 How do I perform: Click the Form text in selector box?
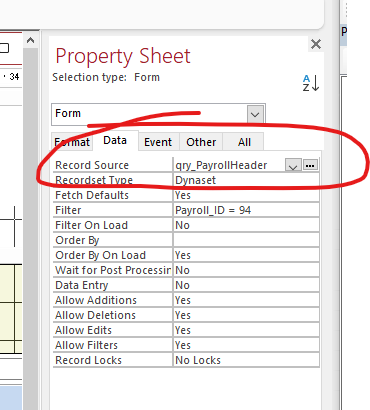[x=68, y=113]
